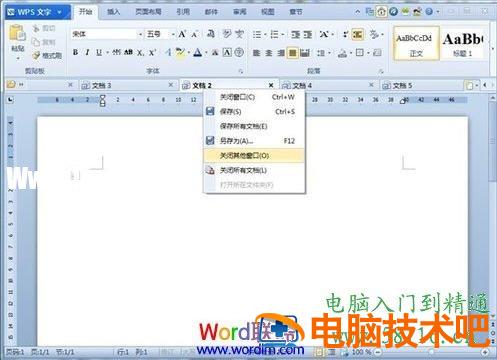Expand the styles gallery arrow
Screen dimensions: 497x360
(493, 49)
